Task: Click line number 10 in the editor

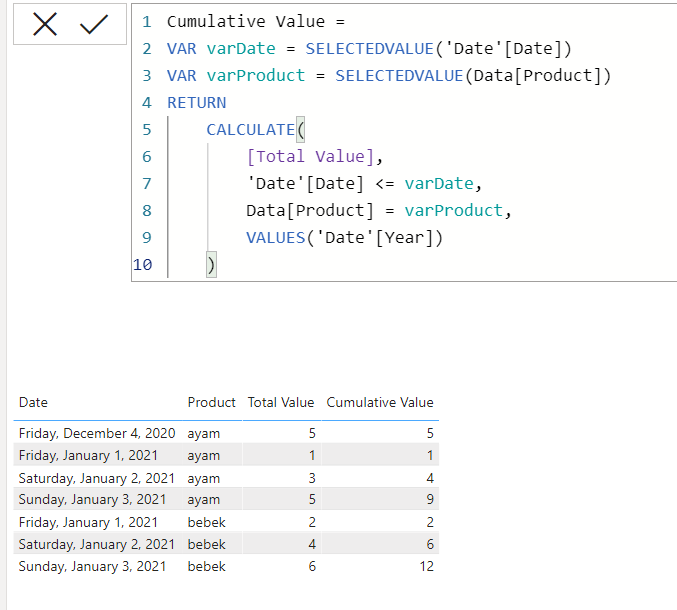Action: (x=143, y=265)
